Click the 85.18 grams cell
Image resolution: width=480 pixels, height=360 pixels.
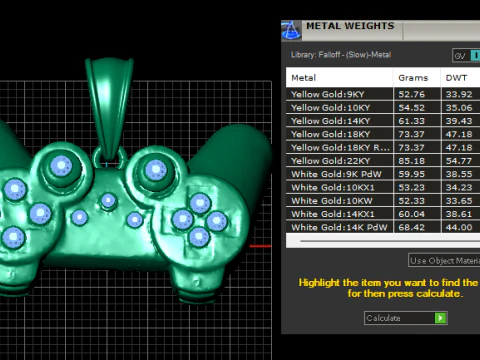coord(417,161)
